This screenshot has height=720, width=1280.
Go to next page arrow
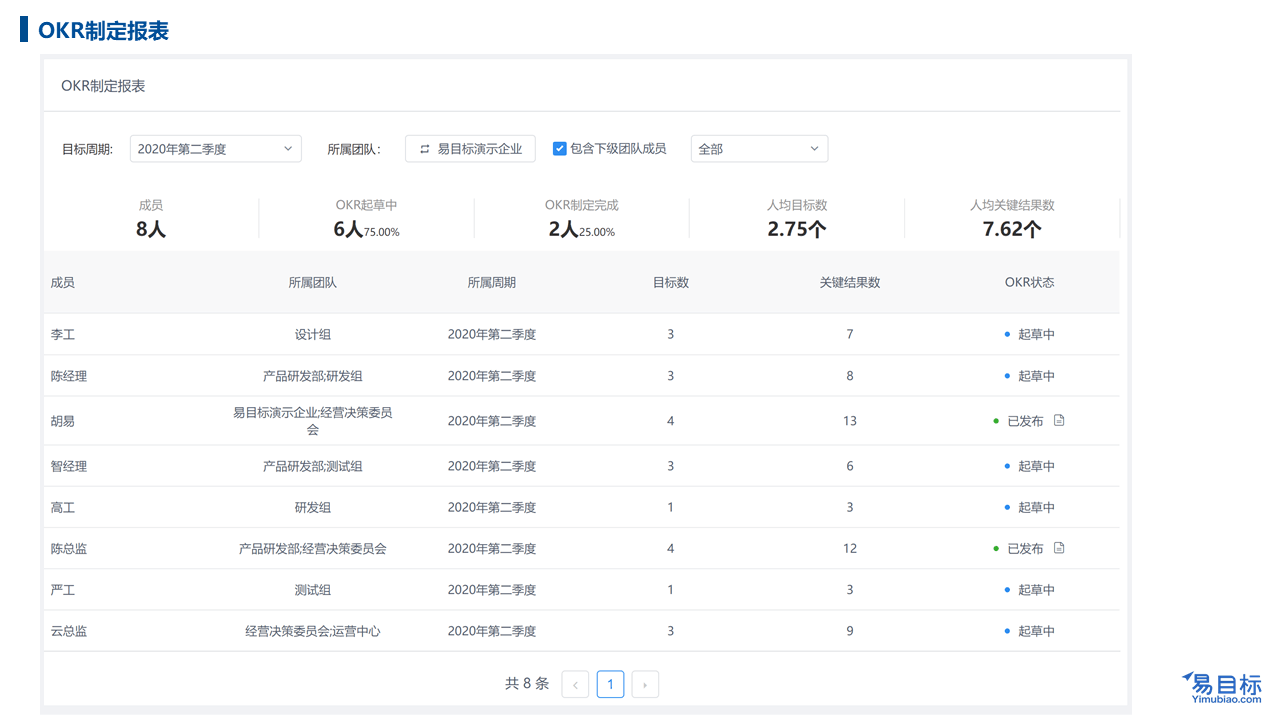pyautogui.click(x=645, y=684)
